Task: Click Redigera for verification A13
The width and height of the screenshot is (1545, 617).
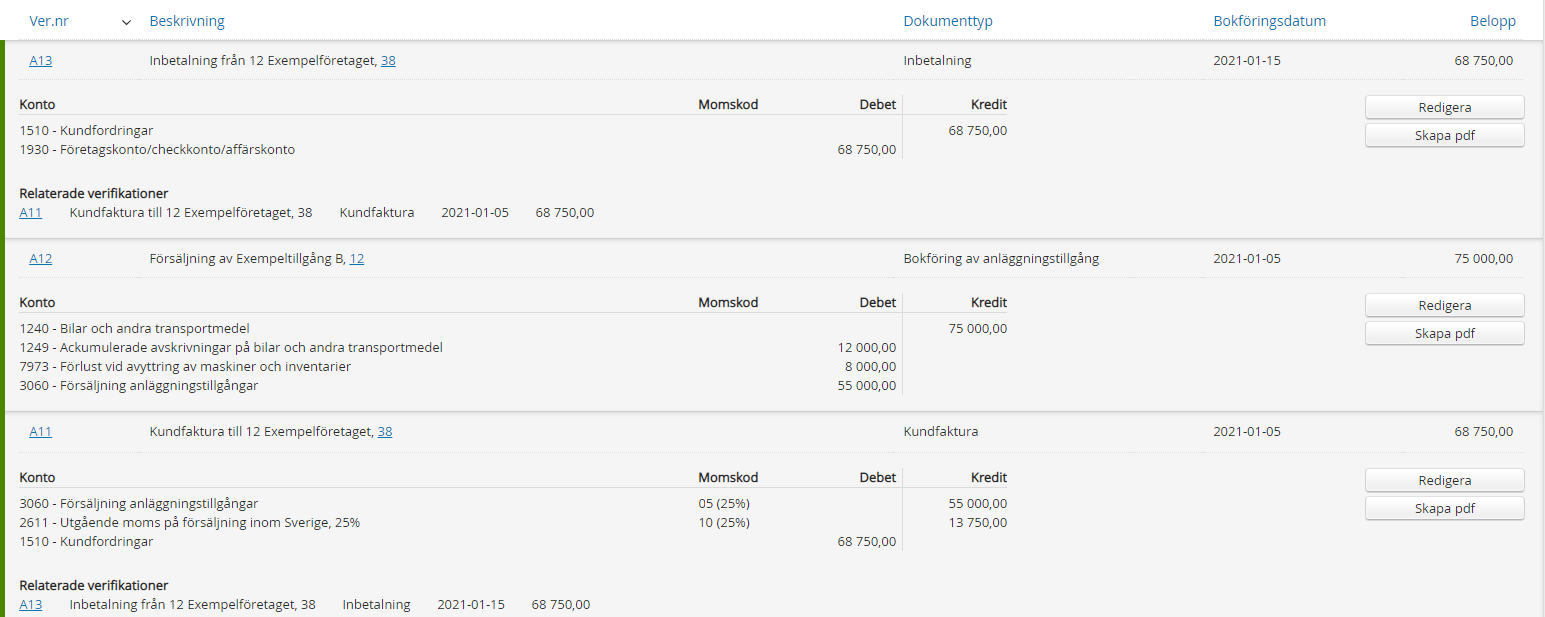Action: coord(1444,107)
